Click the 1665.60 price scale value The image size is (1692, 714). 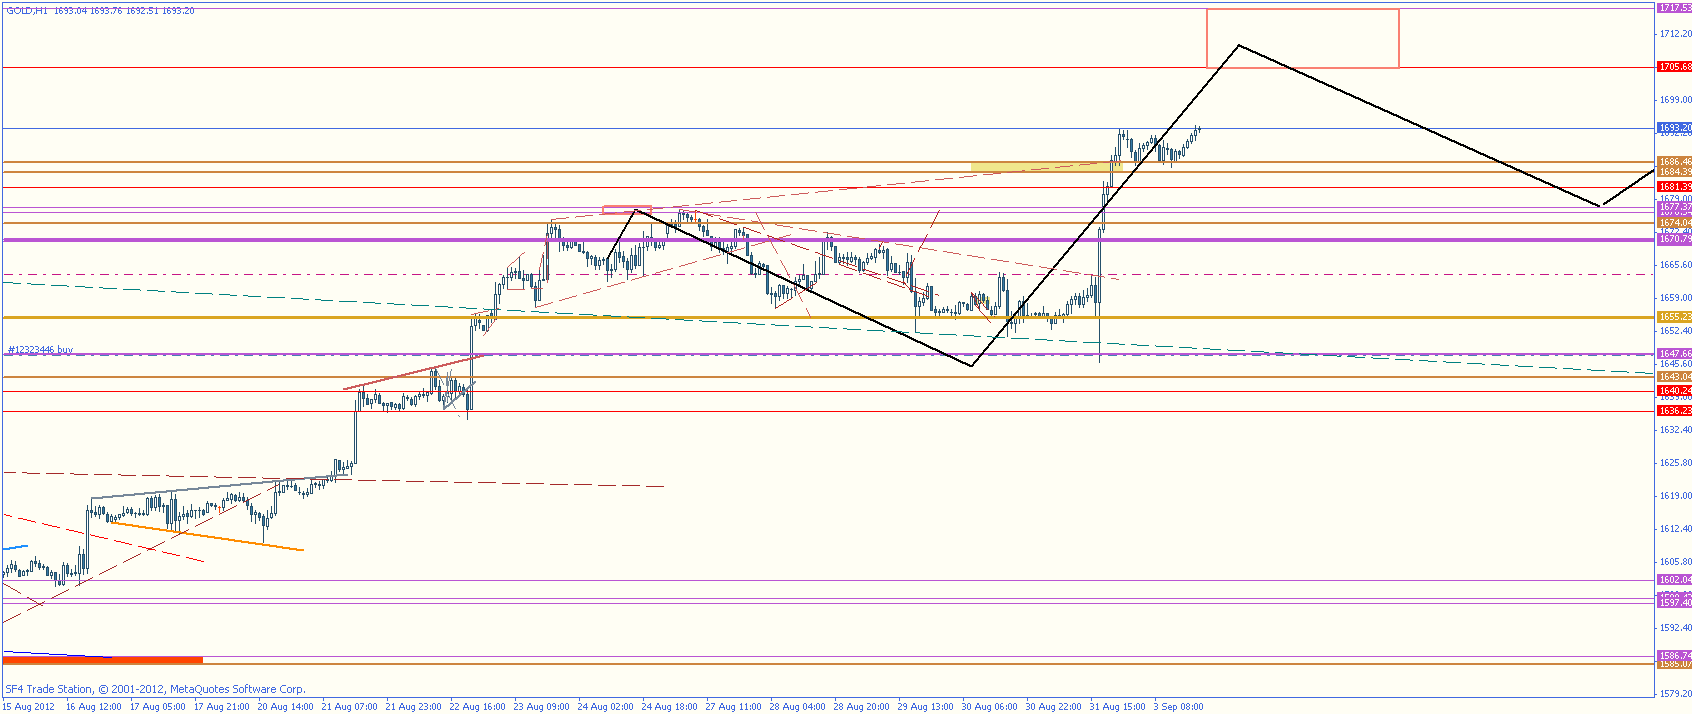pyautogui.click(x=1675, y=265)
